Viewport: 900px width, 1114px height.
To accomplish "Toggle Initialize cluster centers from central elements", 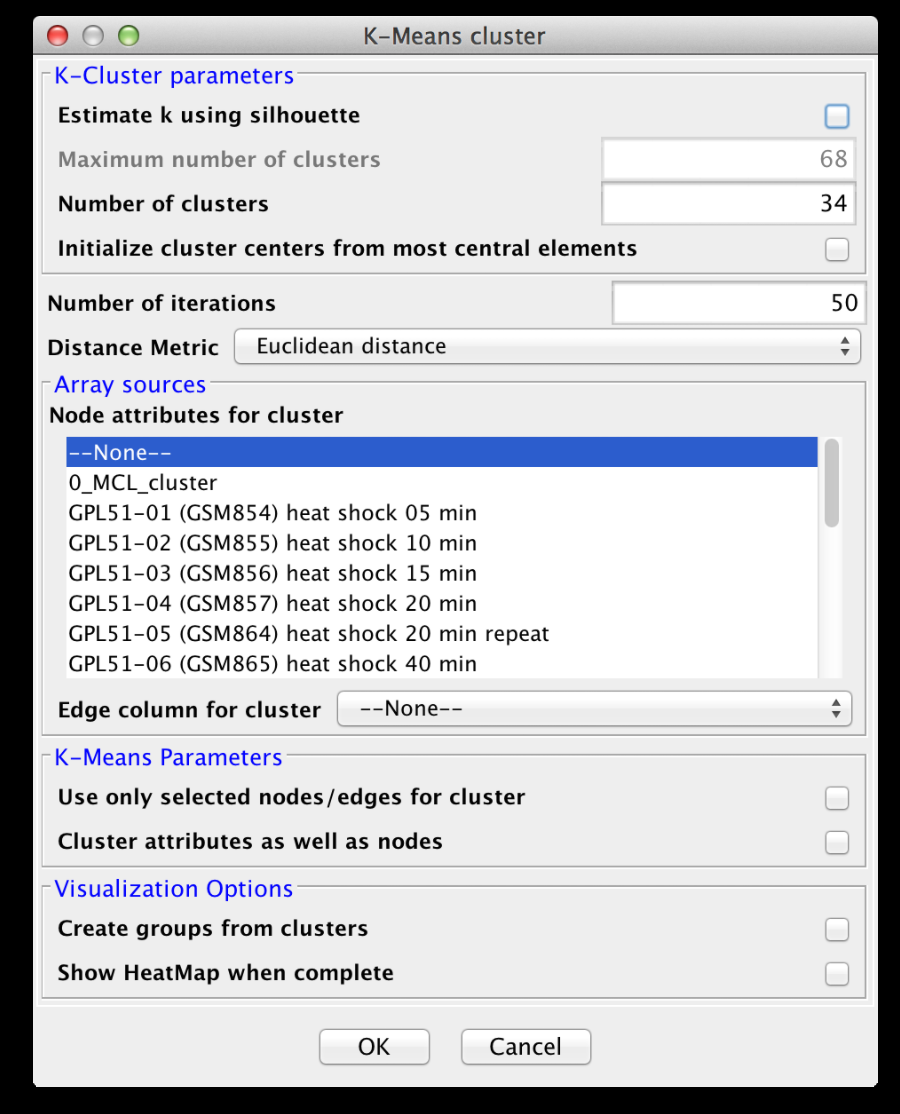I will tap(837, 249).
